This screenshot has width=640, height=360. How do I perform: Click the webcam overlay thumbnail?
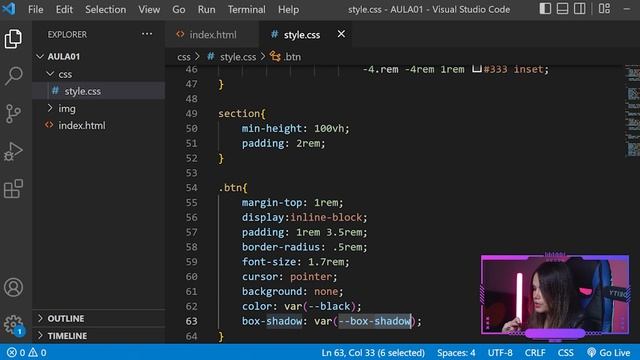[x=555, y=296]
